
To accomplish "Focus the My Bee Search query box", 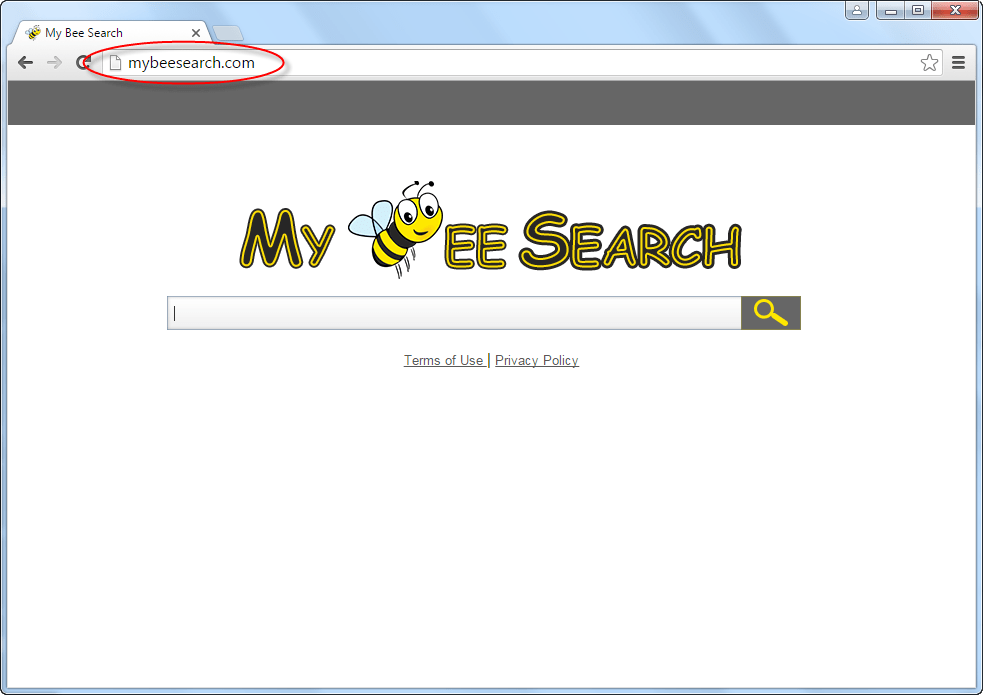I will [454, 313].
